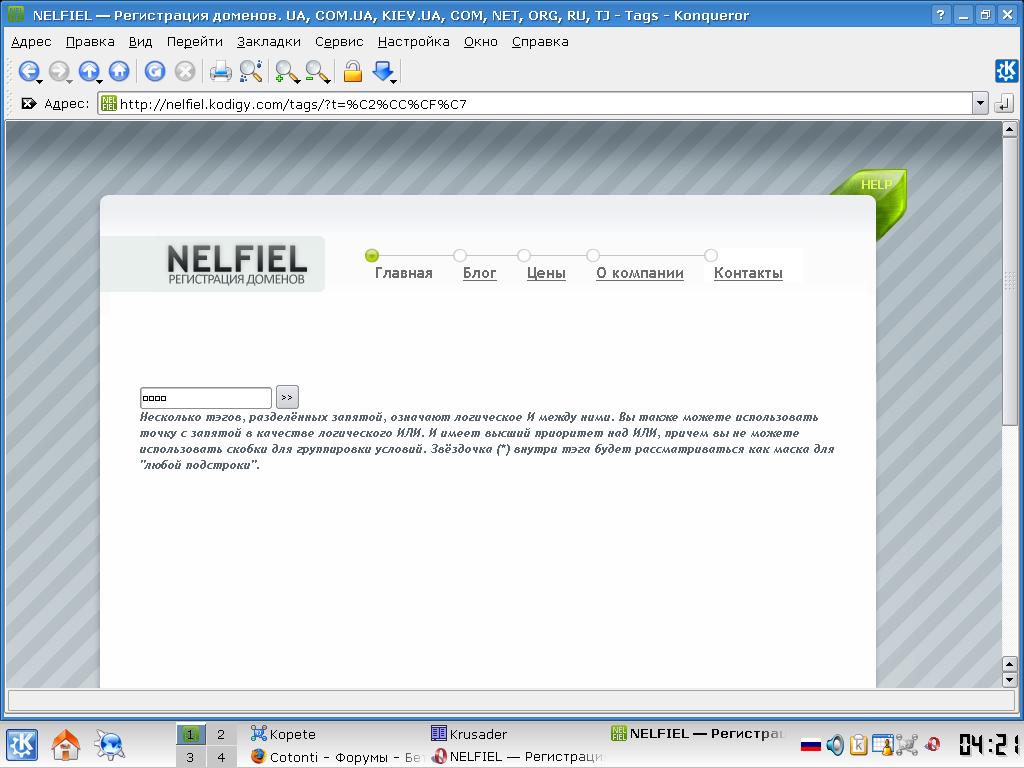
Task: Clear the address bar with the black arrow icon
Action: pyautogui.click(x=28, y=103)
